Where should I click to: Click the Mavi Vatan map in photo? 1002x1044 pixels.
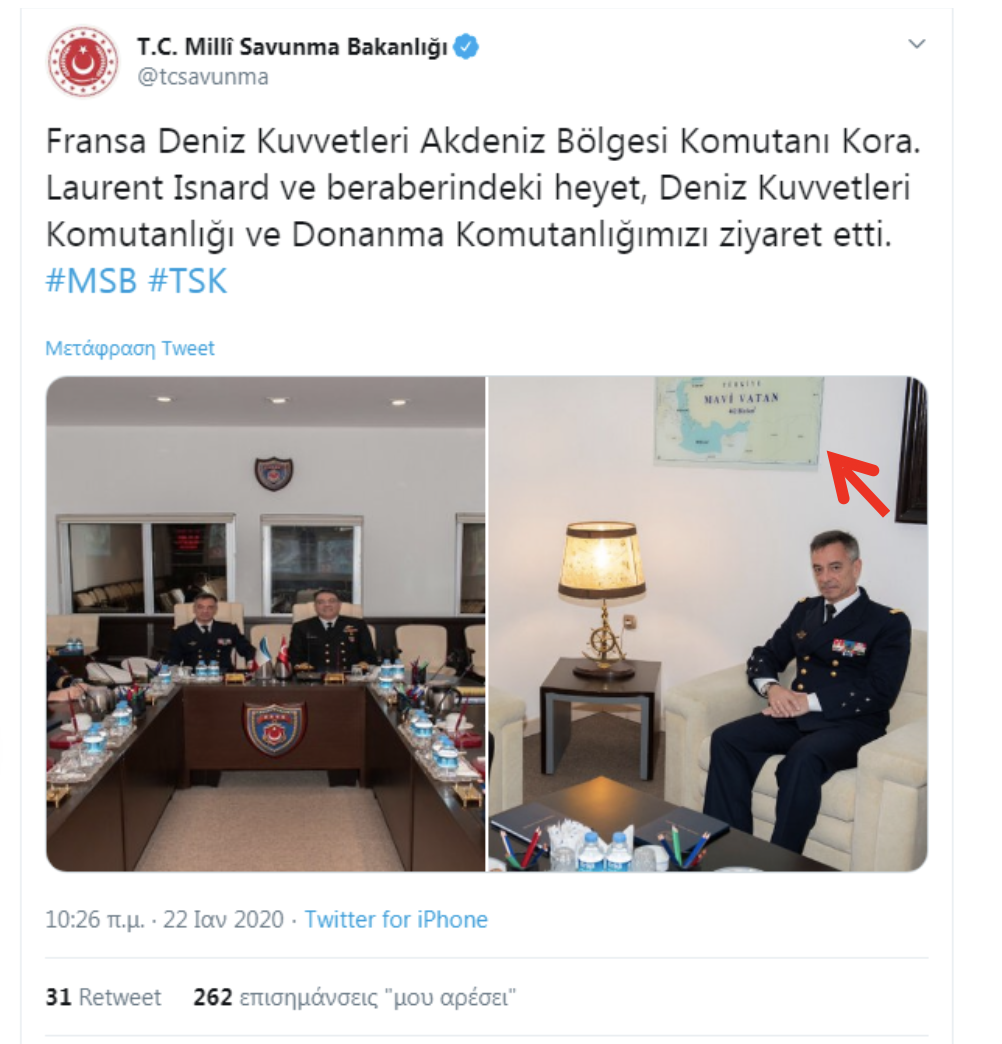coord(738,421)
